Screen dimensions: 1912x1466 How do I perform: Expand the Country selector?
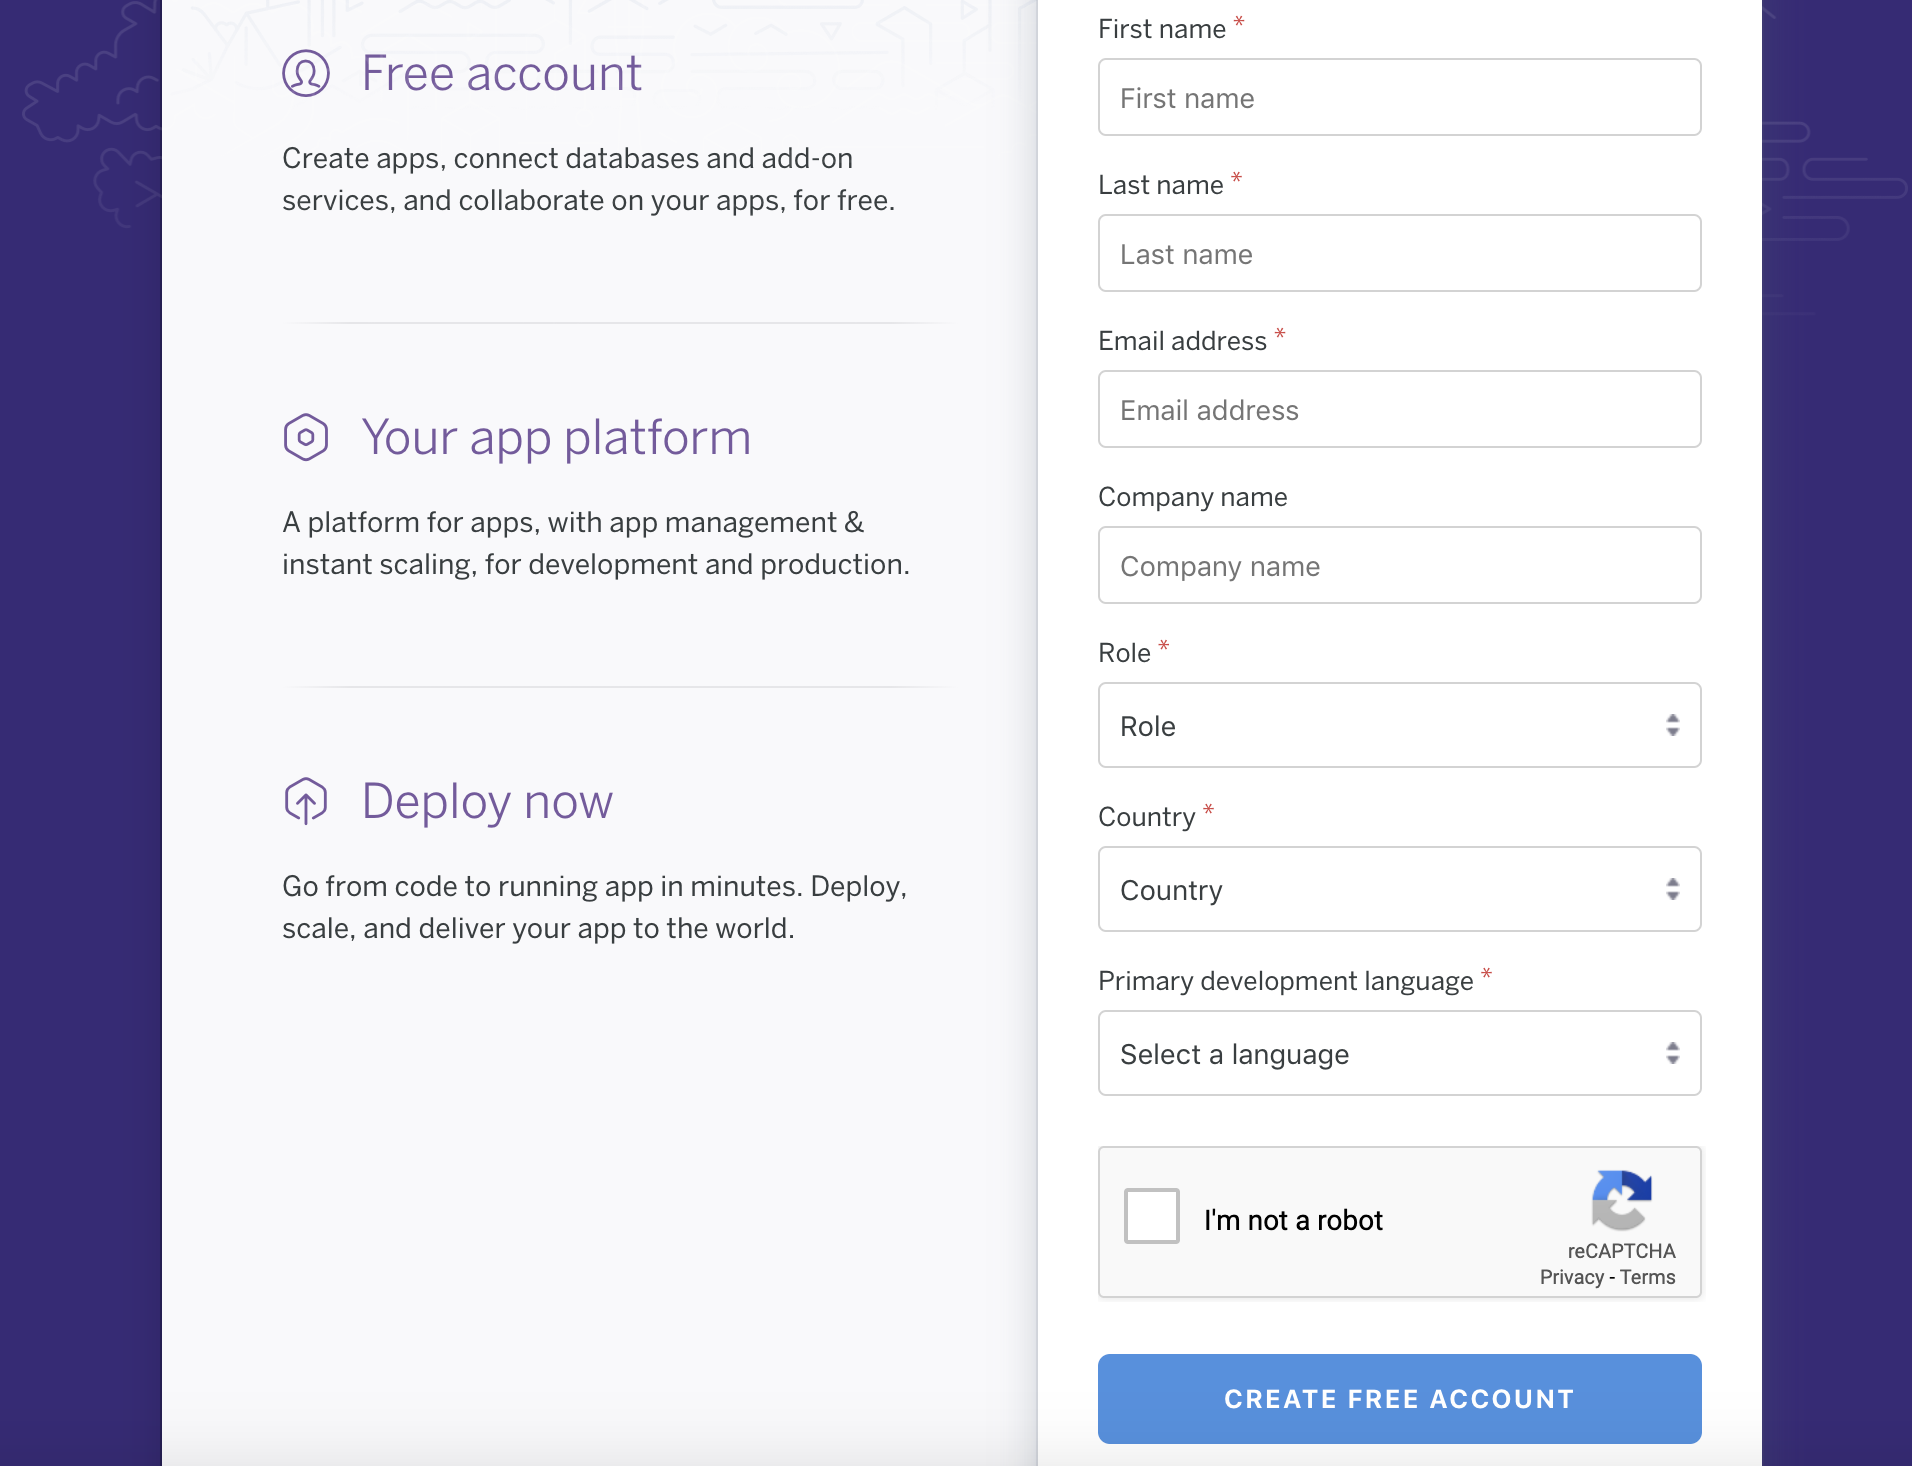1399,889
